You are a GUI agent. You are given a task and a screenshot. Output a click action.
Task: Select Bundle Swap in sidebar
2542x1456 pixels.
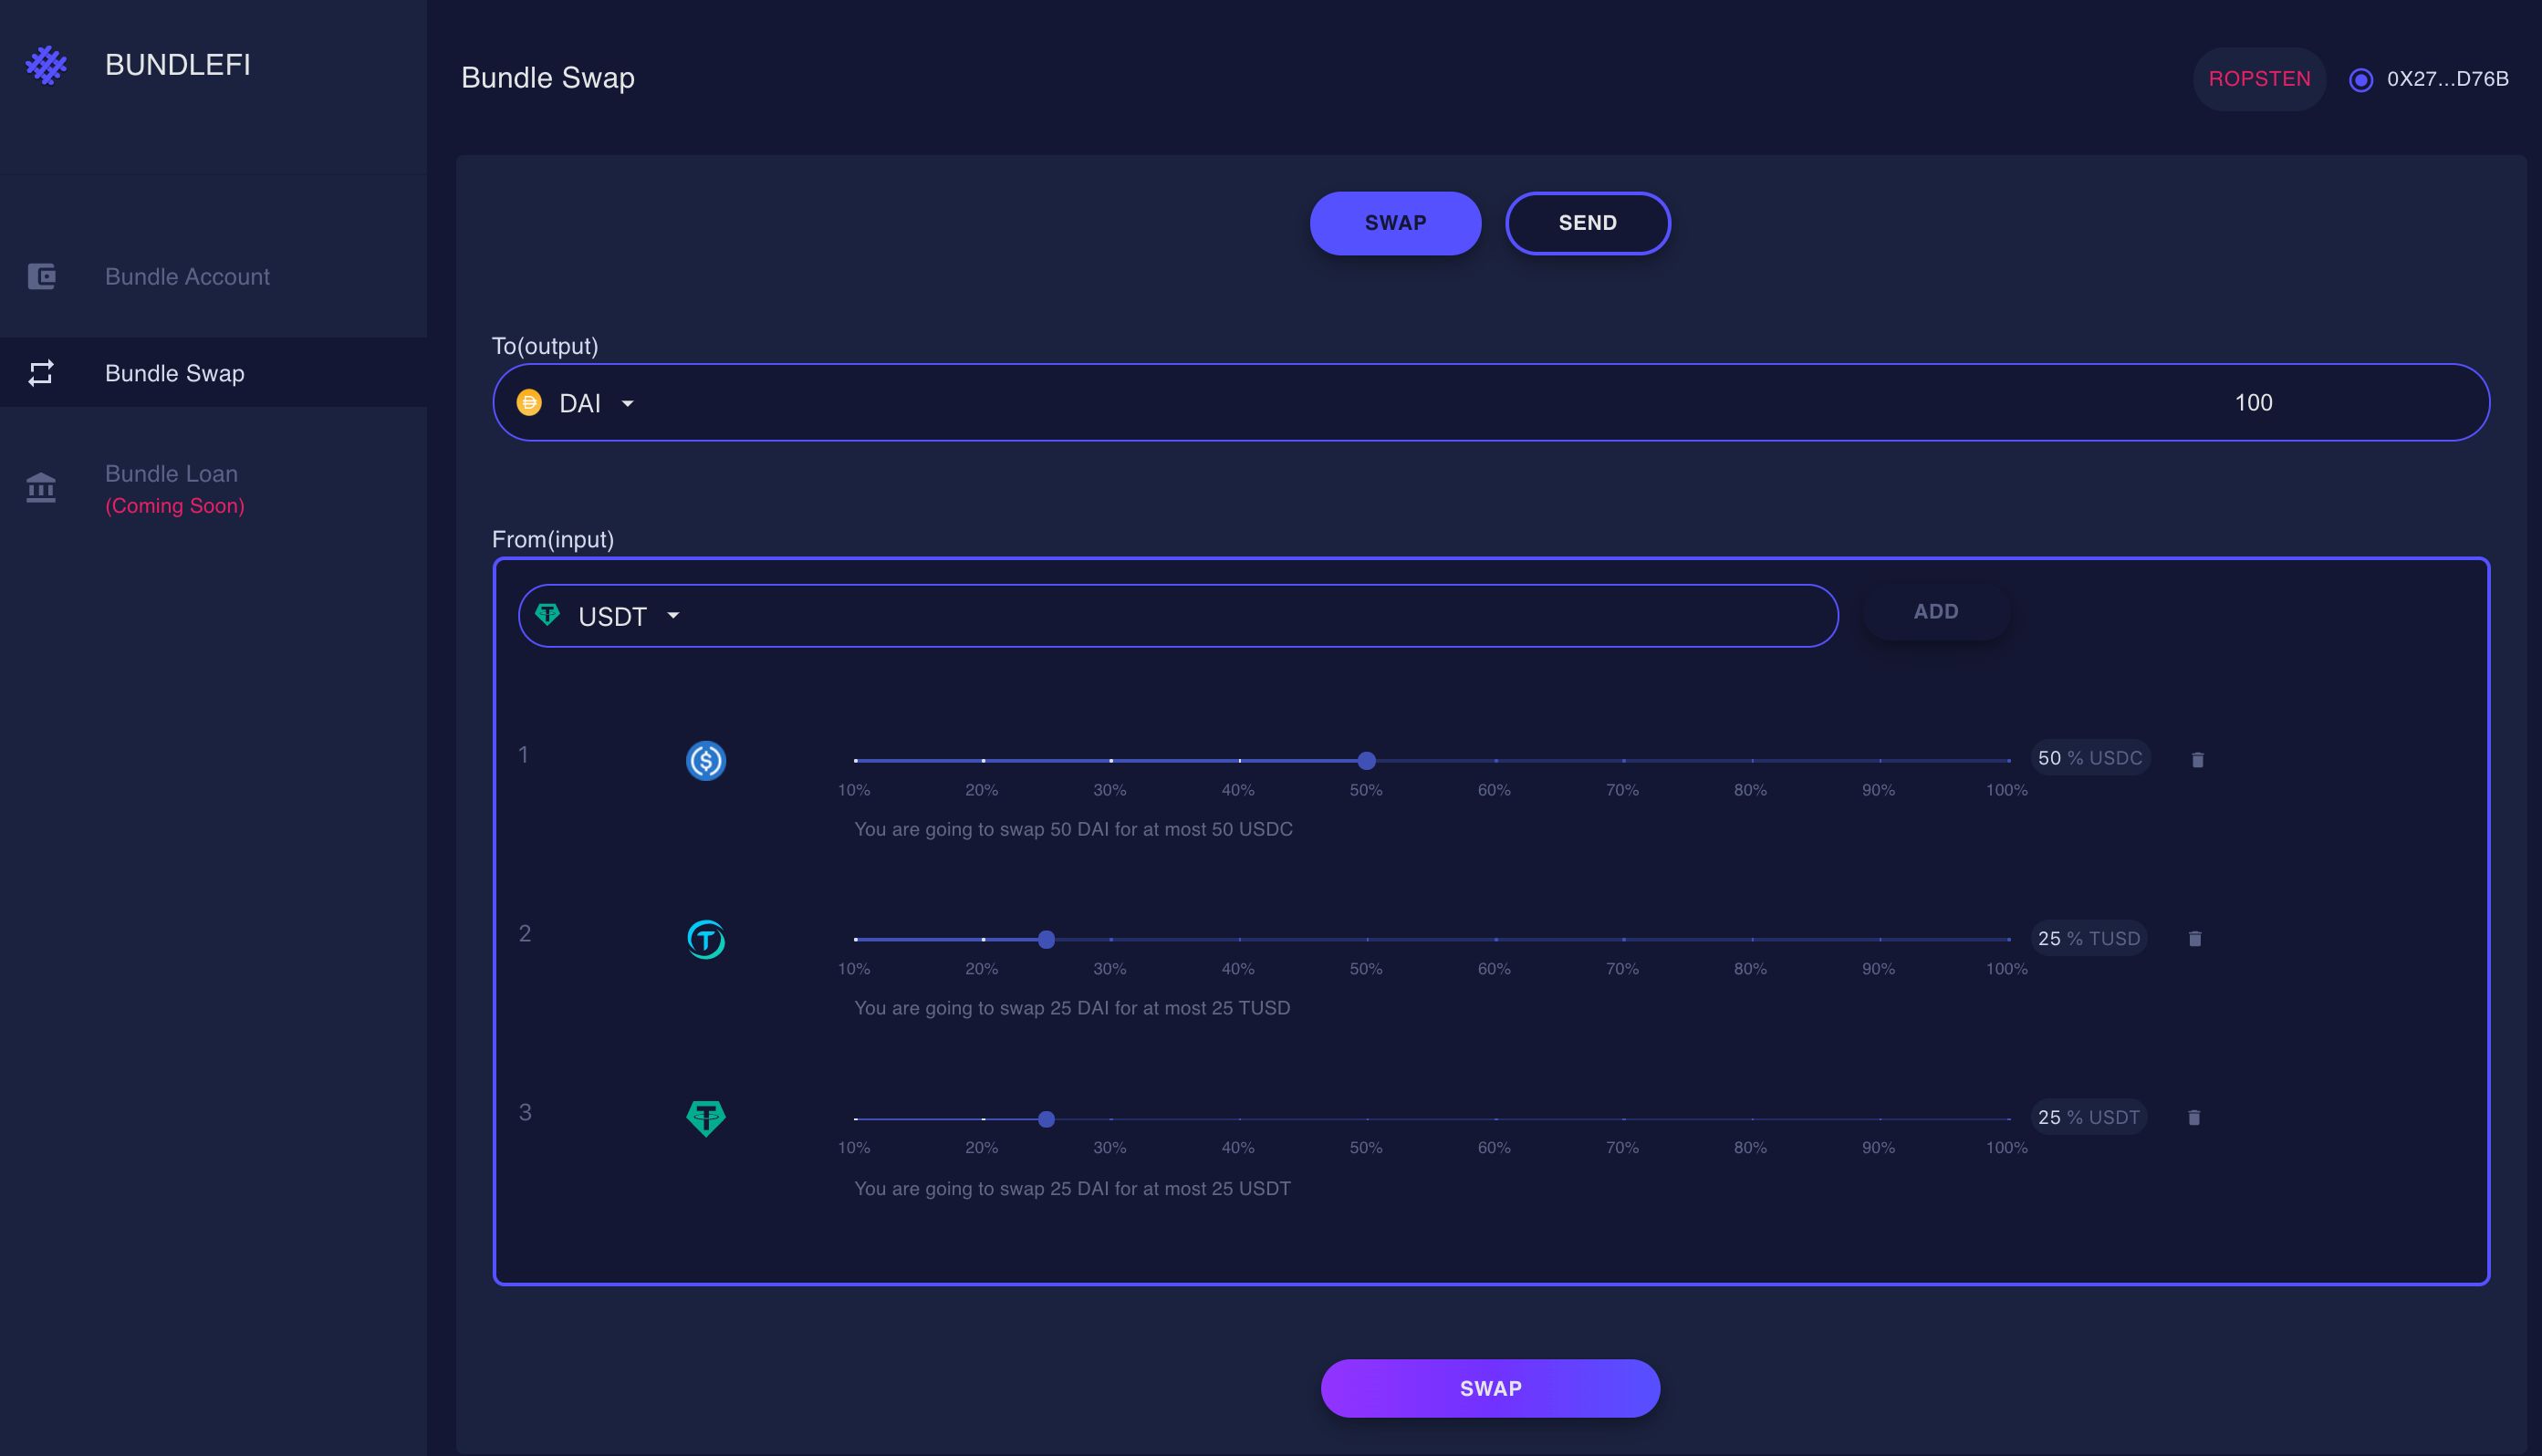(x=214, y=373)
